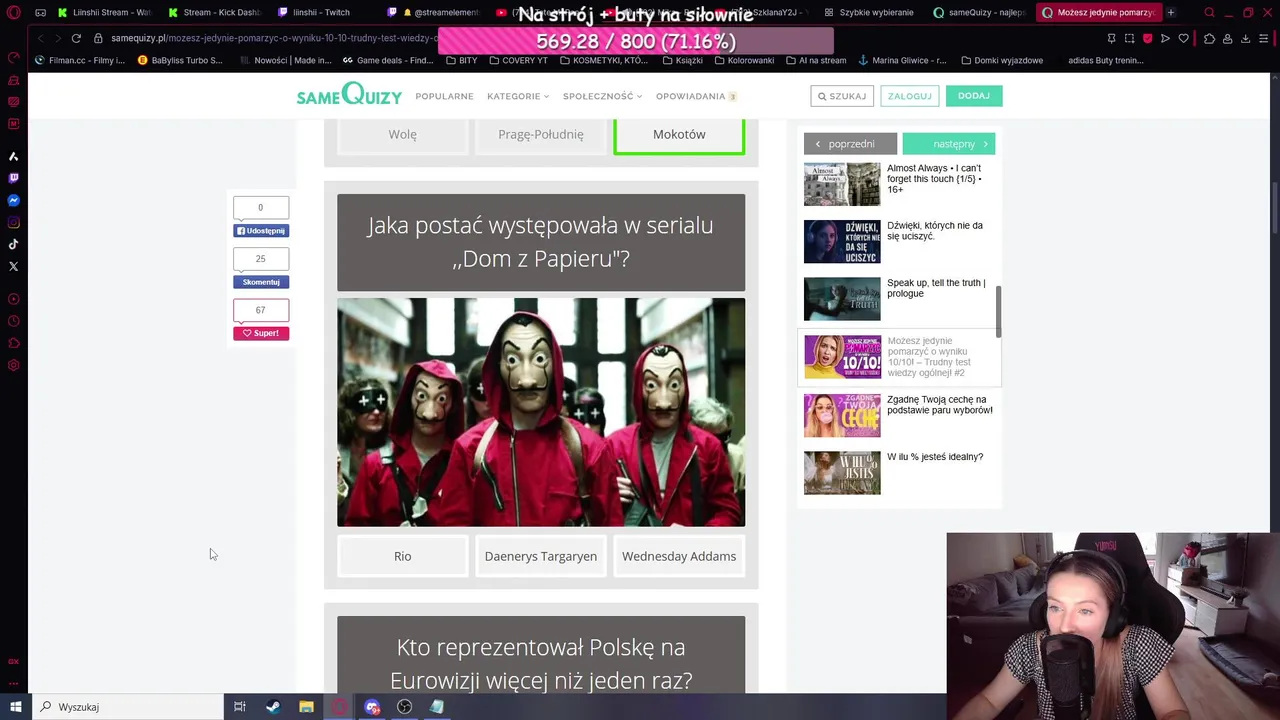
Task: Go to poprzedni quiz list
Action: 850,144
